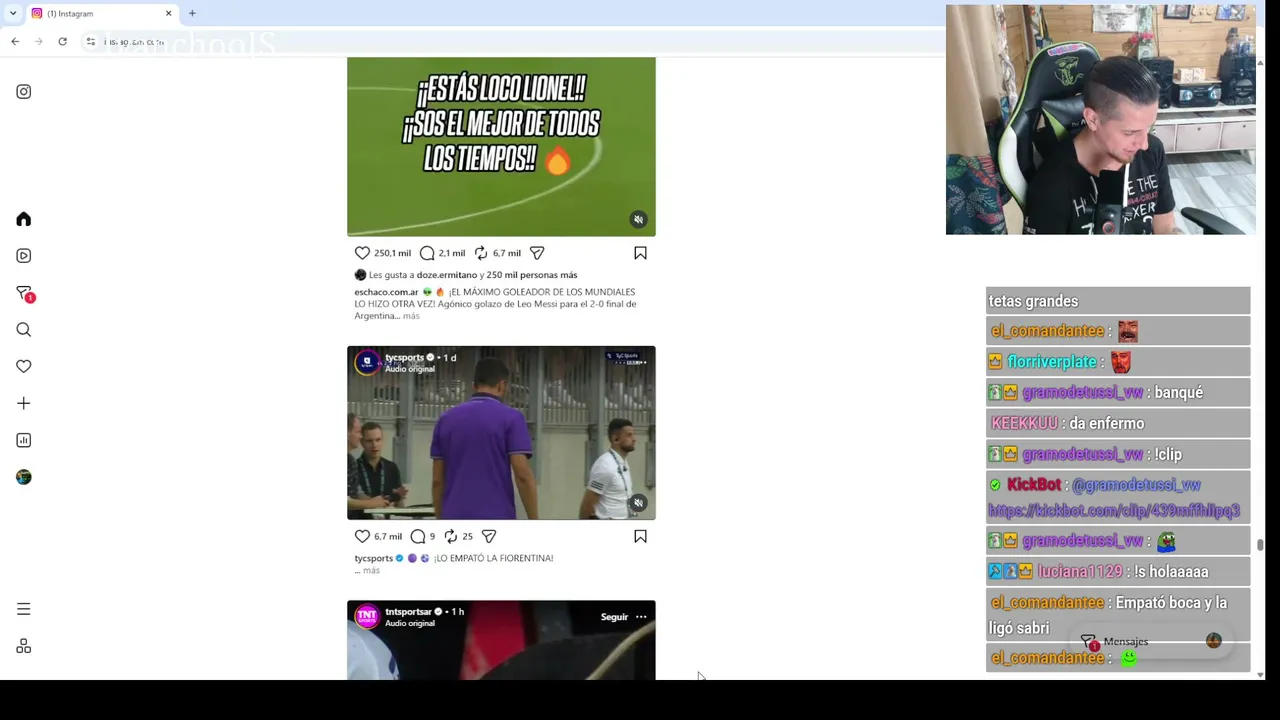Open Audio original under tycsports header
This screenshot has width=1280, height=720.
[x=410, y=369]
